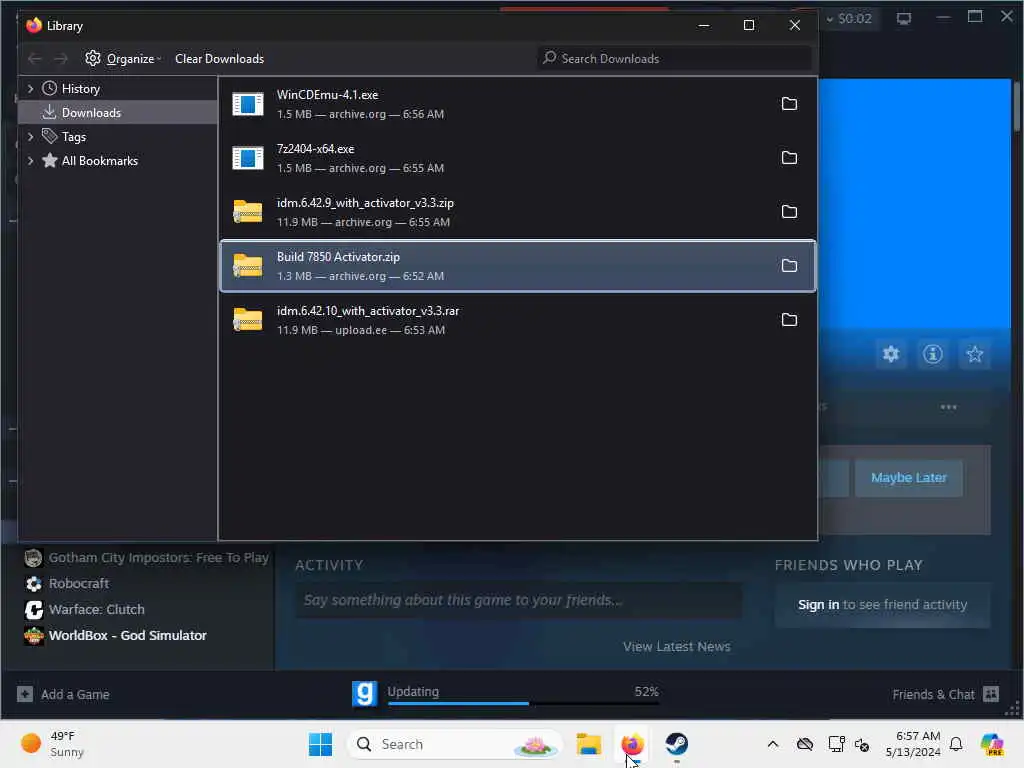Select Build 7850 Activator.zip download entry
The image size is (1024, 768).
[x=518, y=266]
